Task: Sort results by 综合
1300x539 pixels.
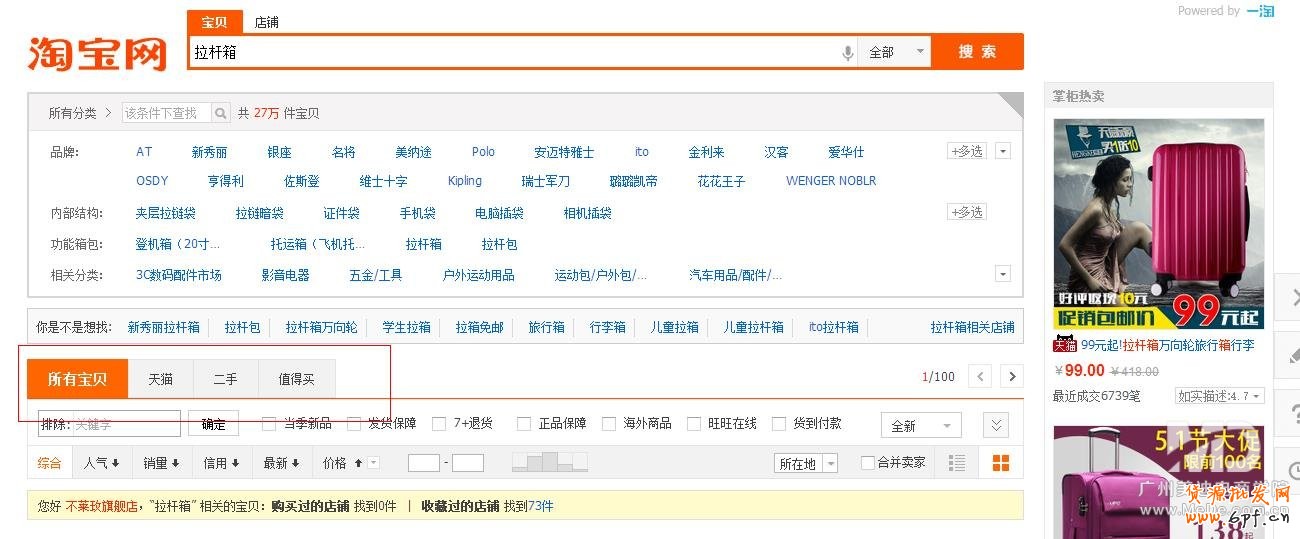Action: click(x=49, y=463)
